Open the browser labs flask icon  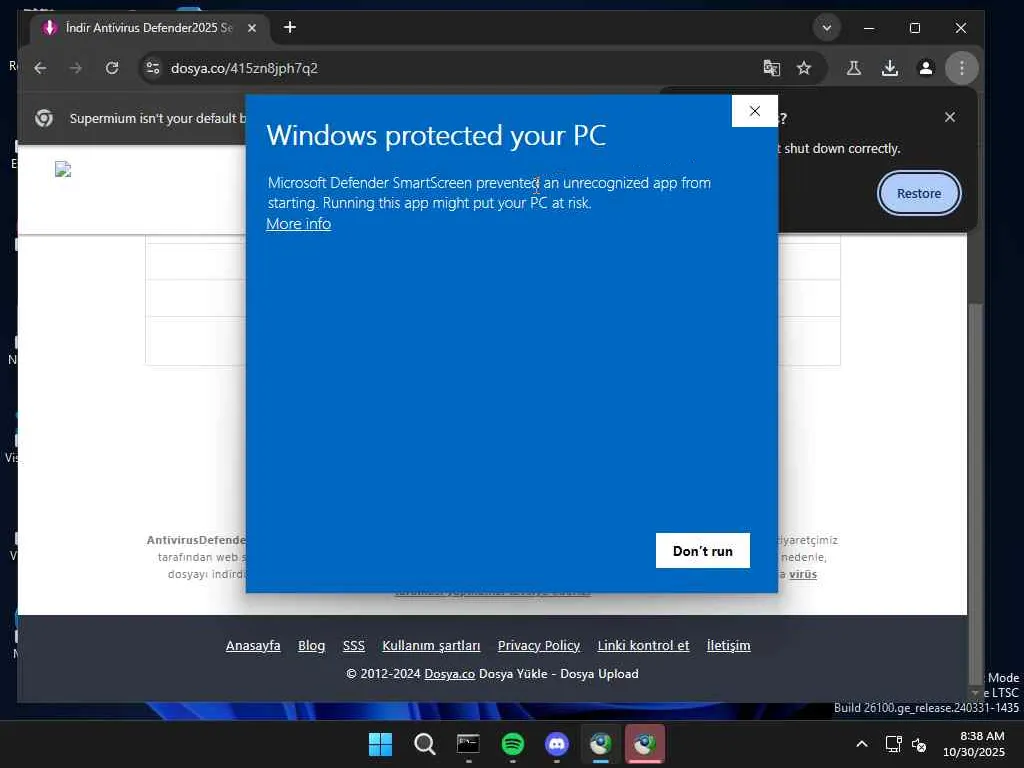point(854,68)
